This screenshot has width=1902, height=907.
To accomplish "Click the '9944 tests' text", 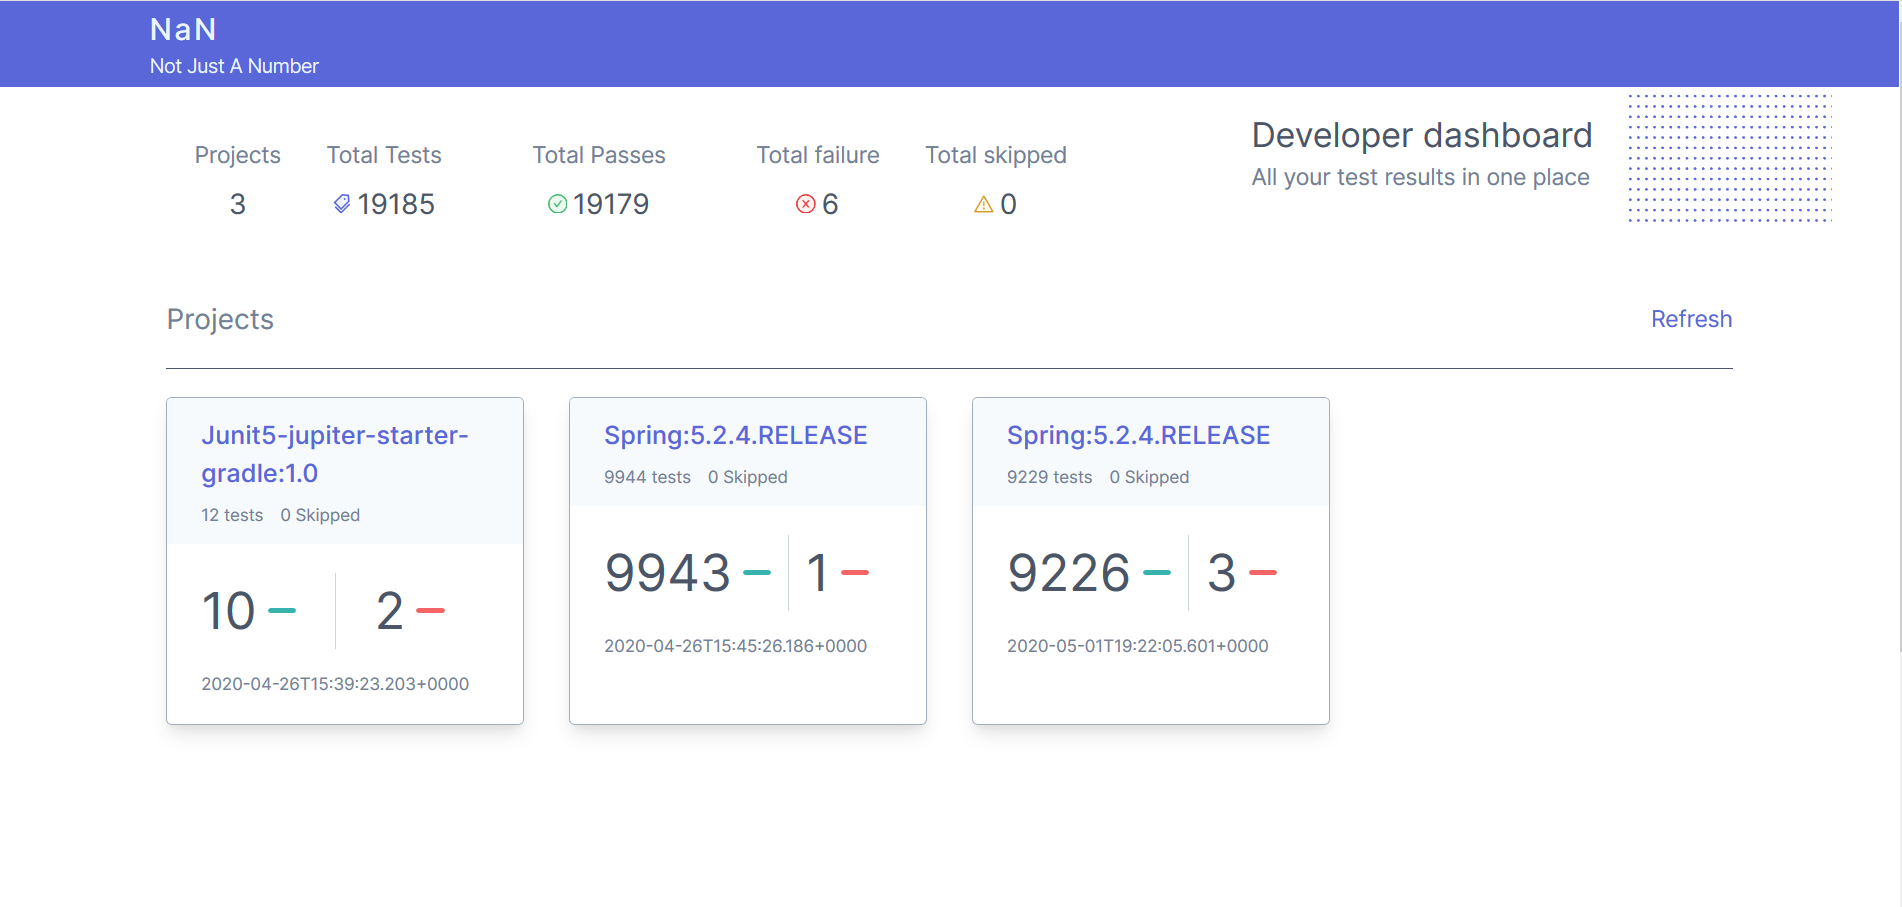I will point(647,477).
